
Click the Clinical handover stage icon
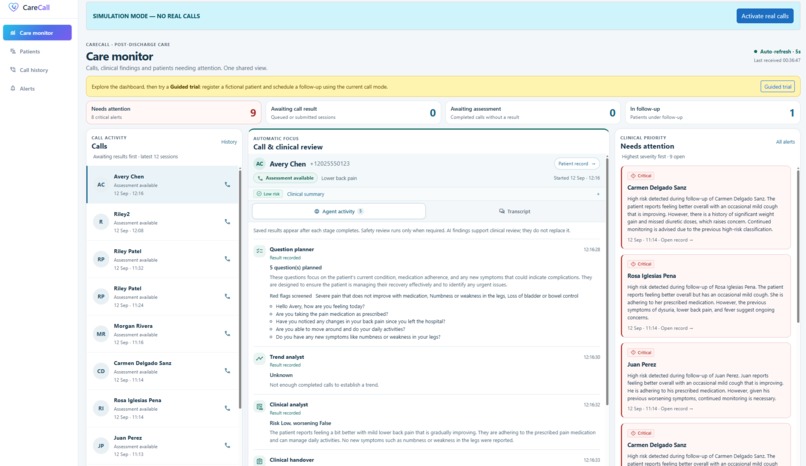pyautogui.click(x=260, y=461)
